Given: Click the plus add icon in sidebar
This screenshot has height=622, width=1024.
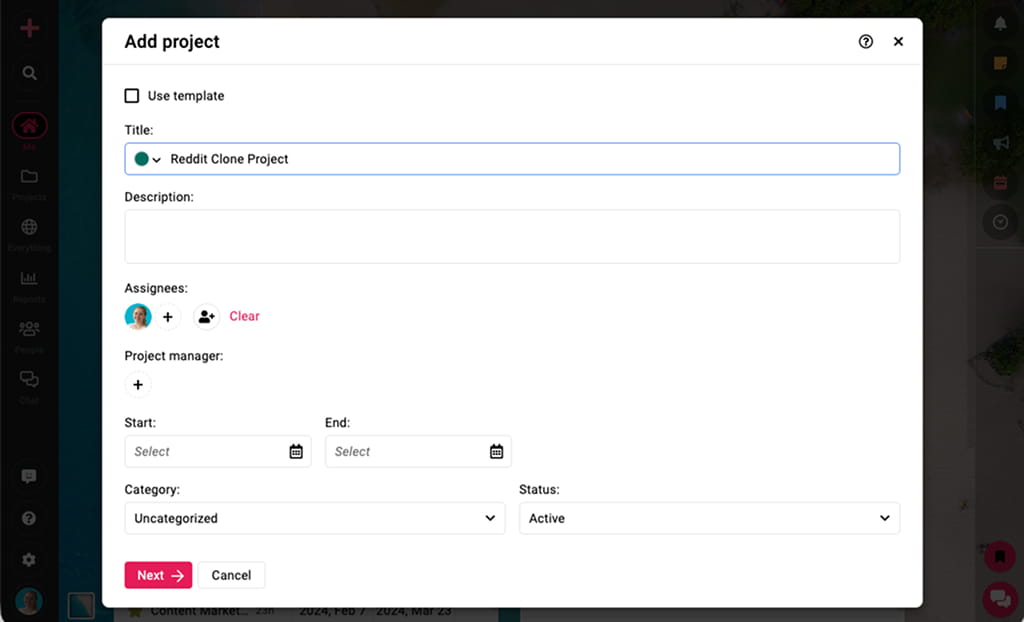Looking at the screenshot, I should [29, 29].
